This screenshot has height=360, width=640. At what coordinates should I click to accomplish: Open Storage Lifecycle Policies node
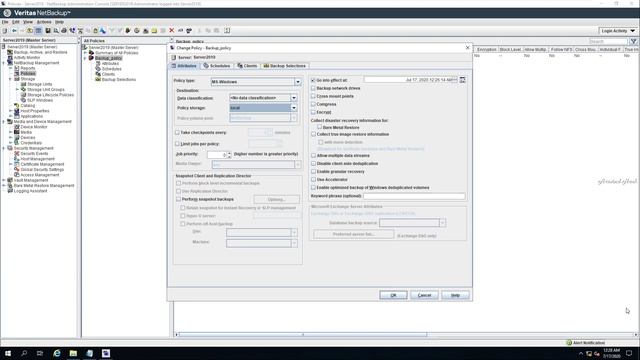tap(50, 95)
